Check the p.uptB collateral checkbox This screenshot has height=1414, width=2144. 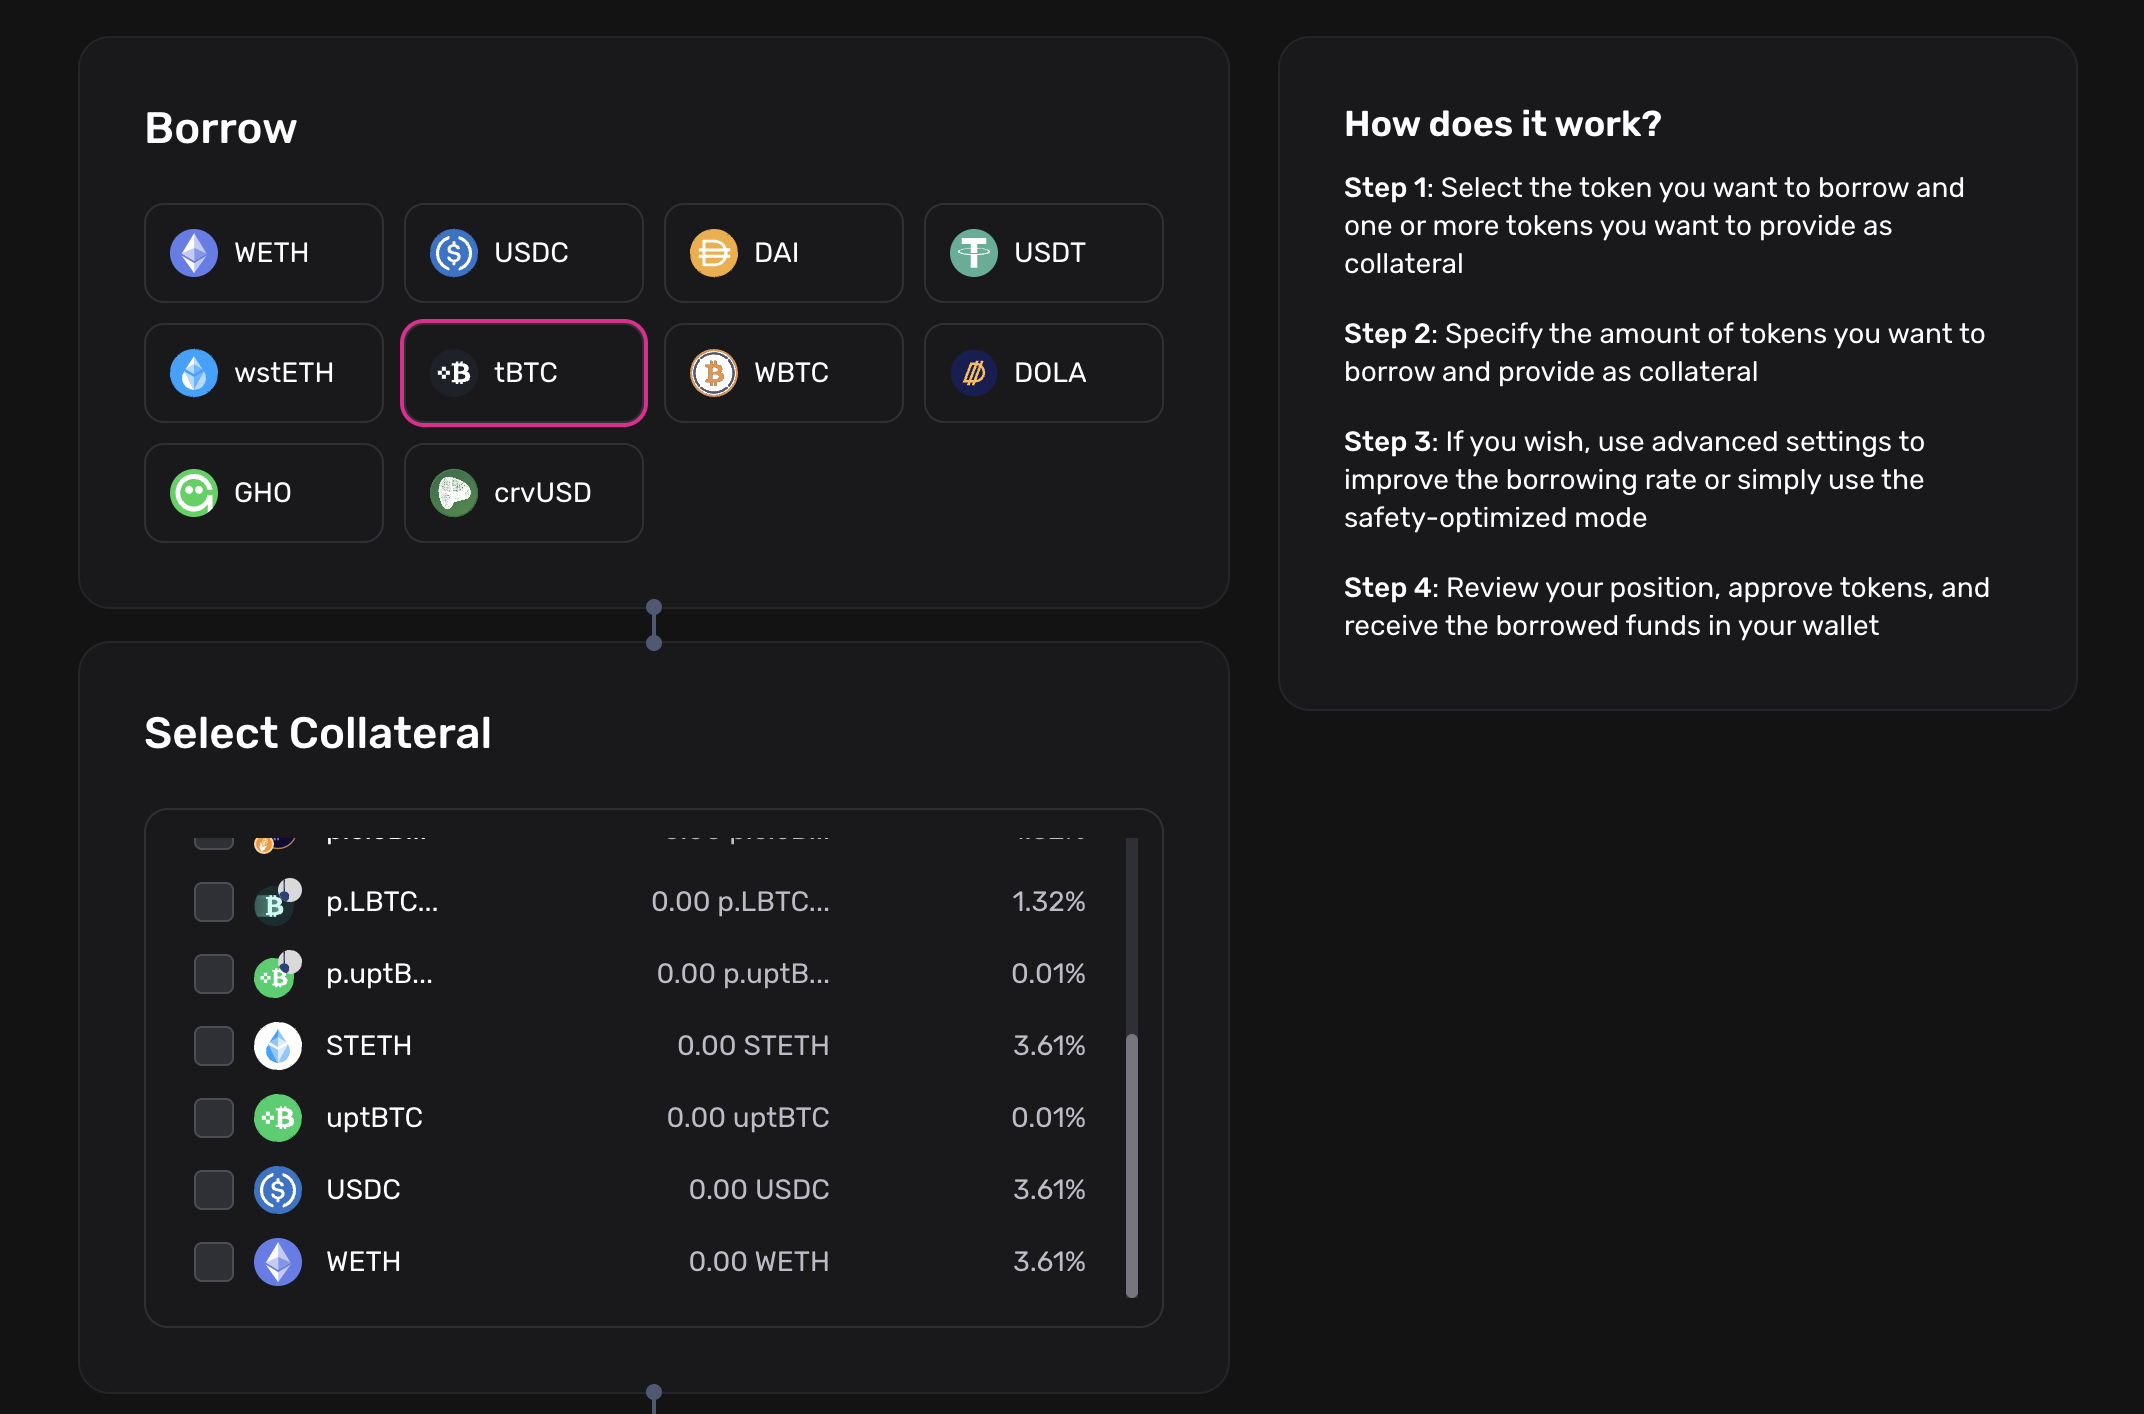click(214, 974)
